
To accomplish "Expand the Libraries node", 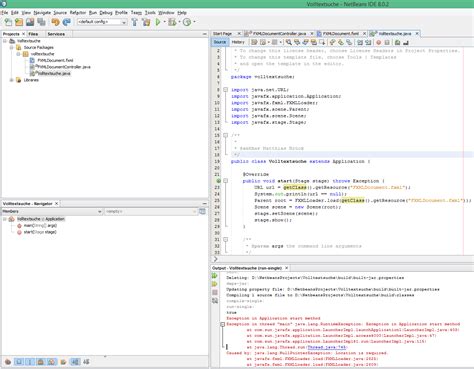I will pyautogui.click(x=12, y=80).
